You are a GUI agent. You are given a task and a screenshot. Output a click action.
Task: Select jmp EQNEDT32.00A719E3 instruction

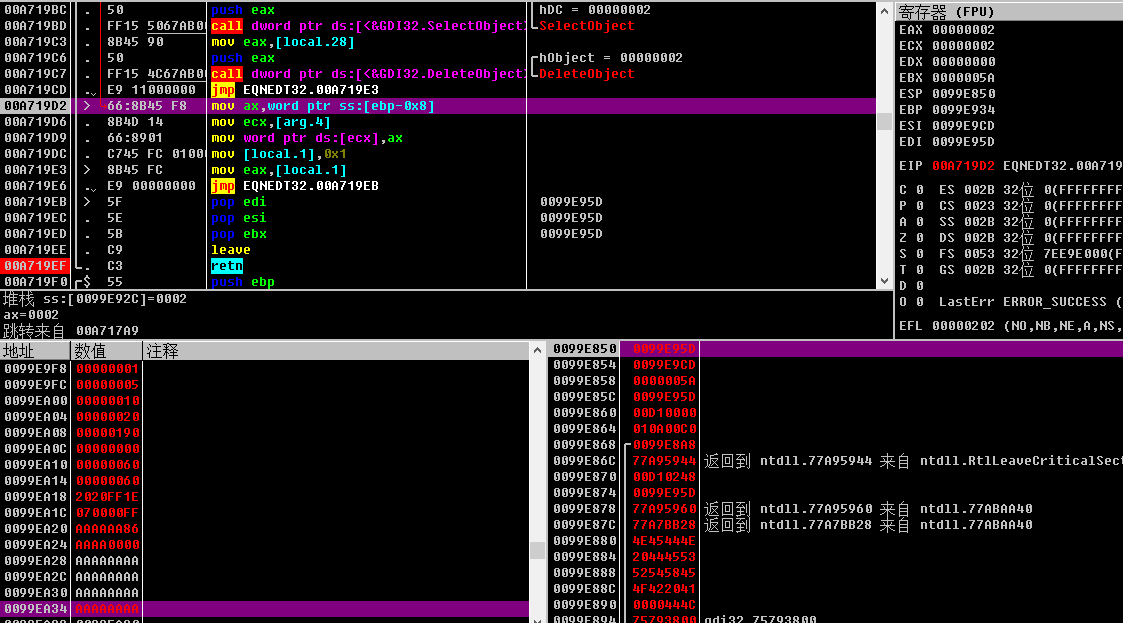pyautogui.click(x=294, y=90)
